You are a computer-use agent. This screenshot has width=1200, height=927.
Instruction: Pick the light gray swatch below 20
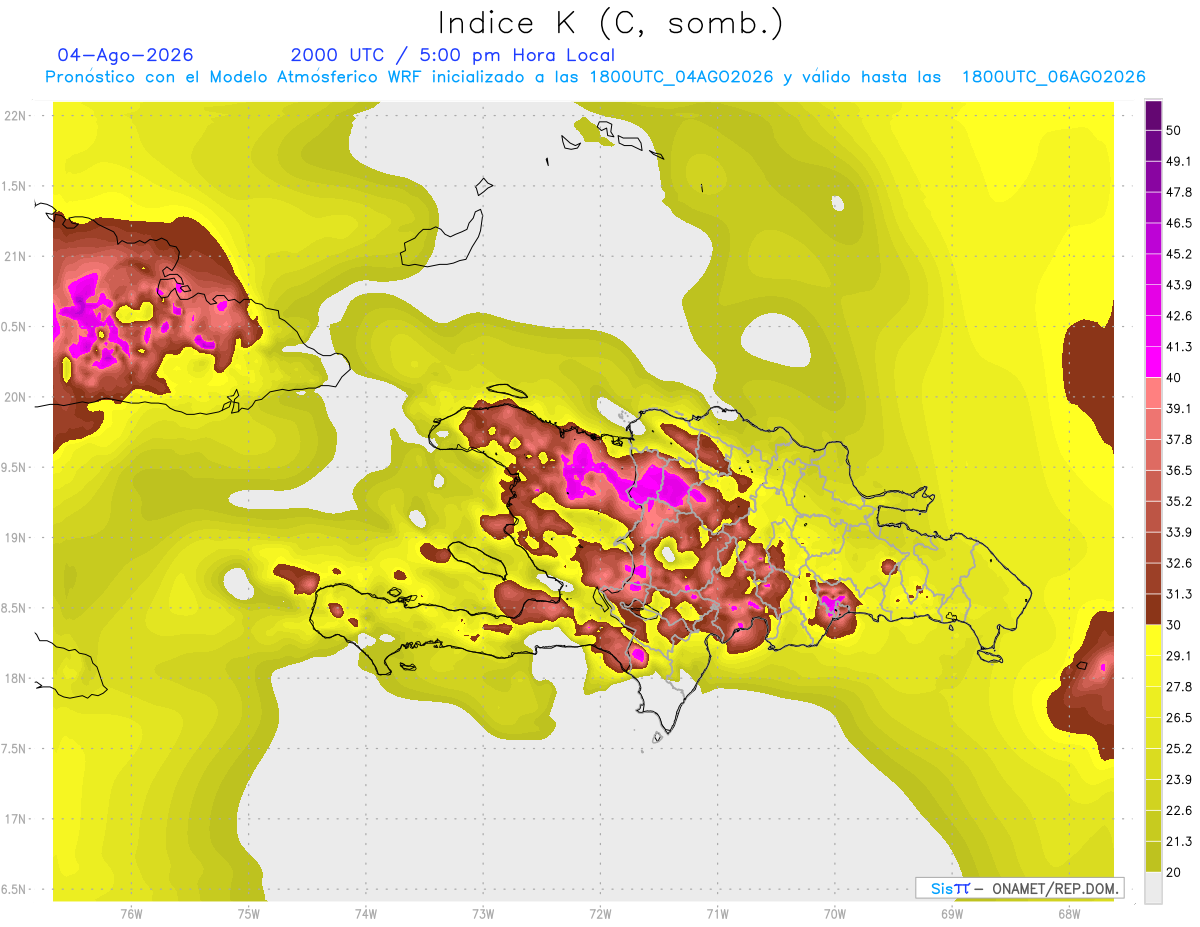click(1154, 888)
